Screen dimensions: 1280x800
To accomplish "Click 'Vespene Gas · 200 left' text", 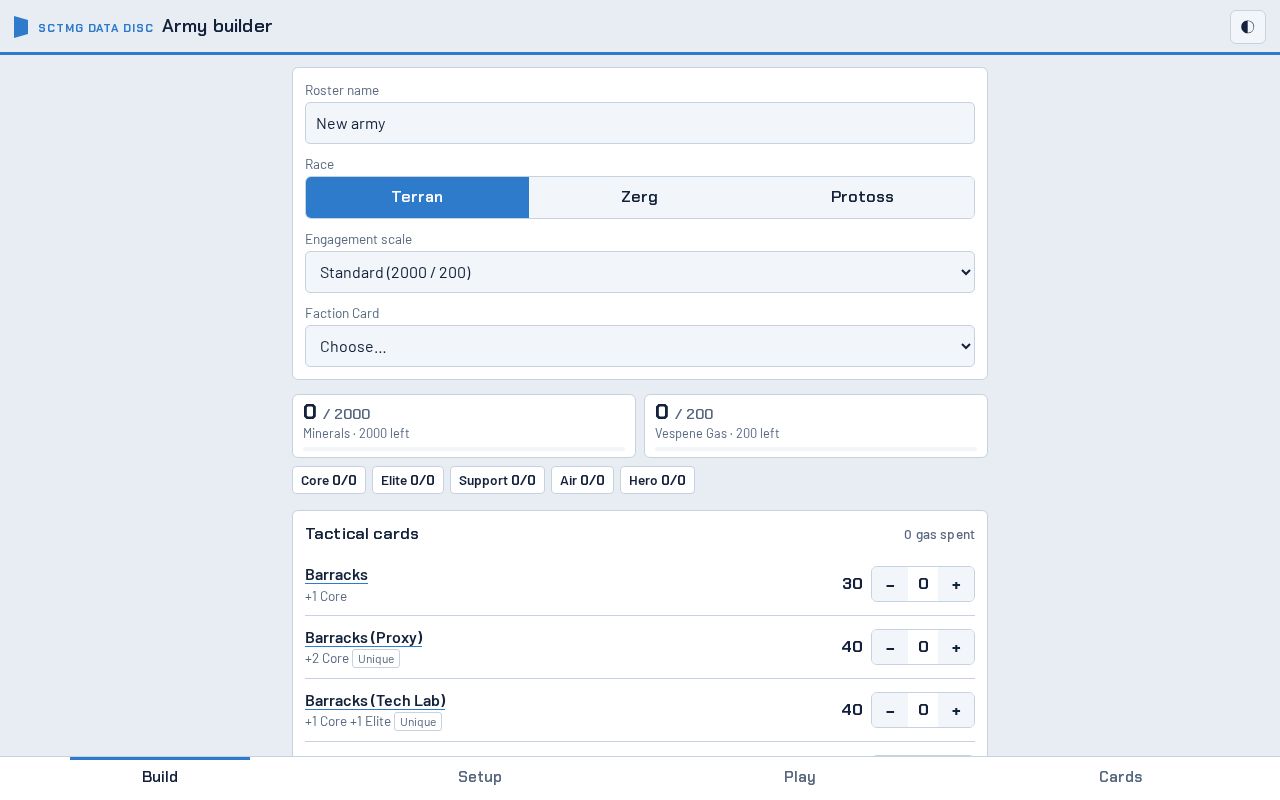I will click(717, 434).
